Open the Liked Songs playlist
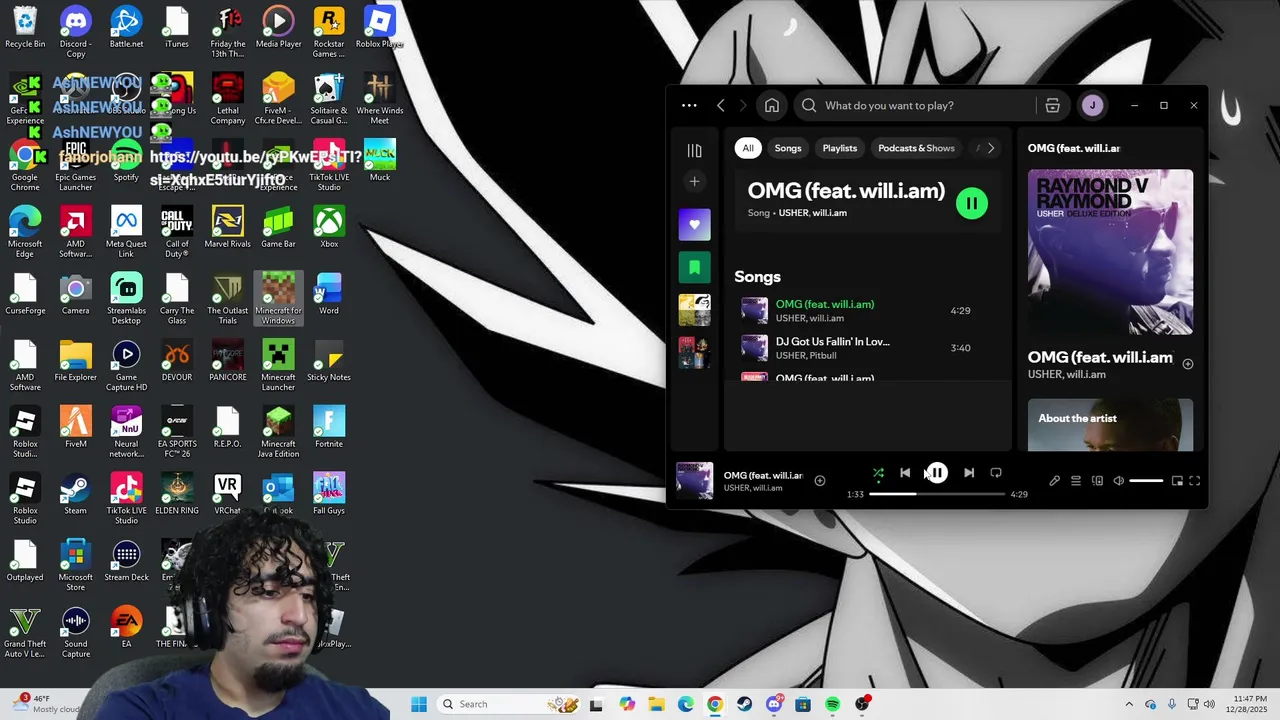The height and width of the screenshot is (720, 1280). (x=695, y=224)
